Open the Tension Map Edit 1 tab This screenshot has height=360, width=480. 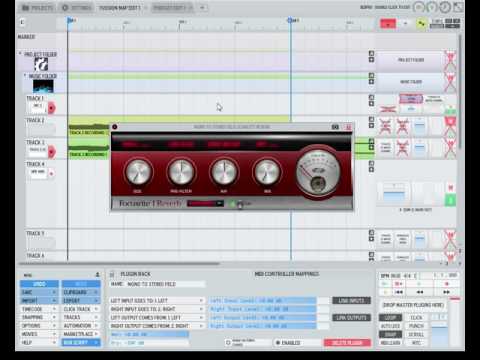[120, 8]
